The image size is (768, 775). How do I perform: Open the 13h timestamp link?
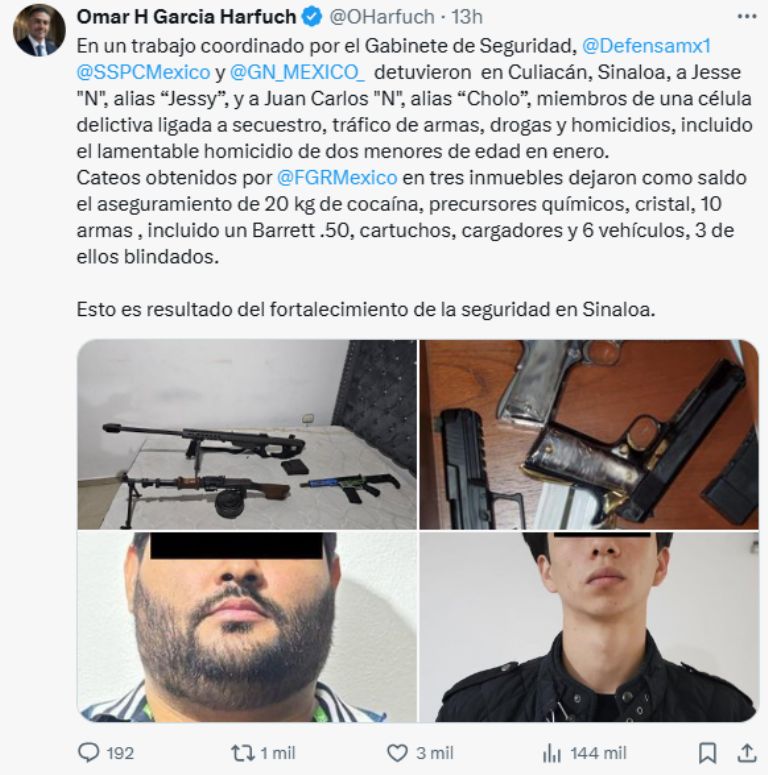click(x=467, y=17)
